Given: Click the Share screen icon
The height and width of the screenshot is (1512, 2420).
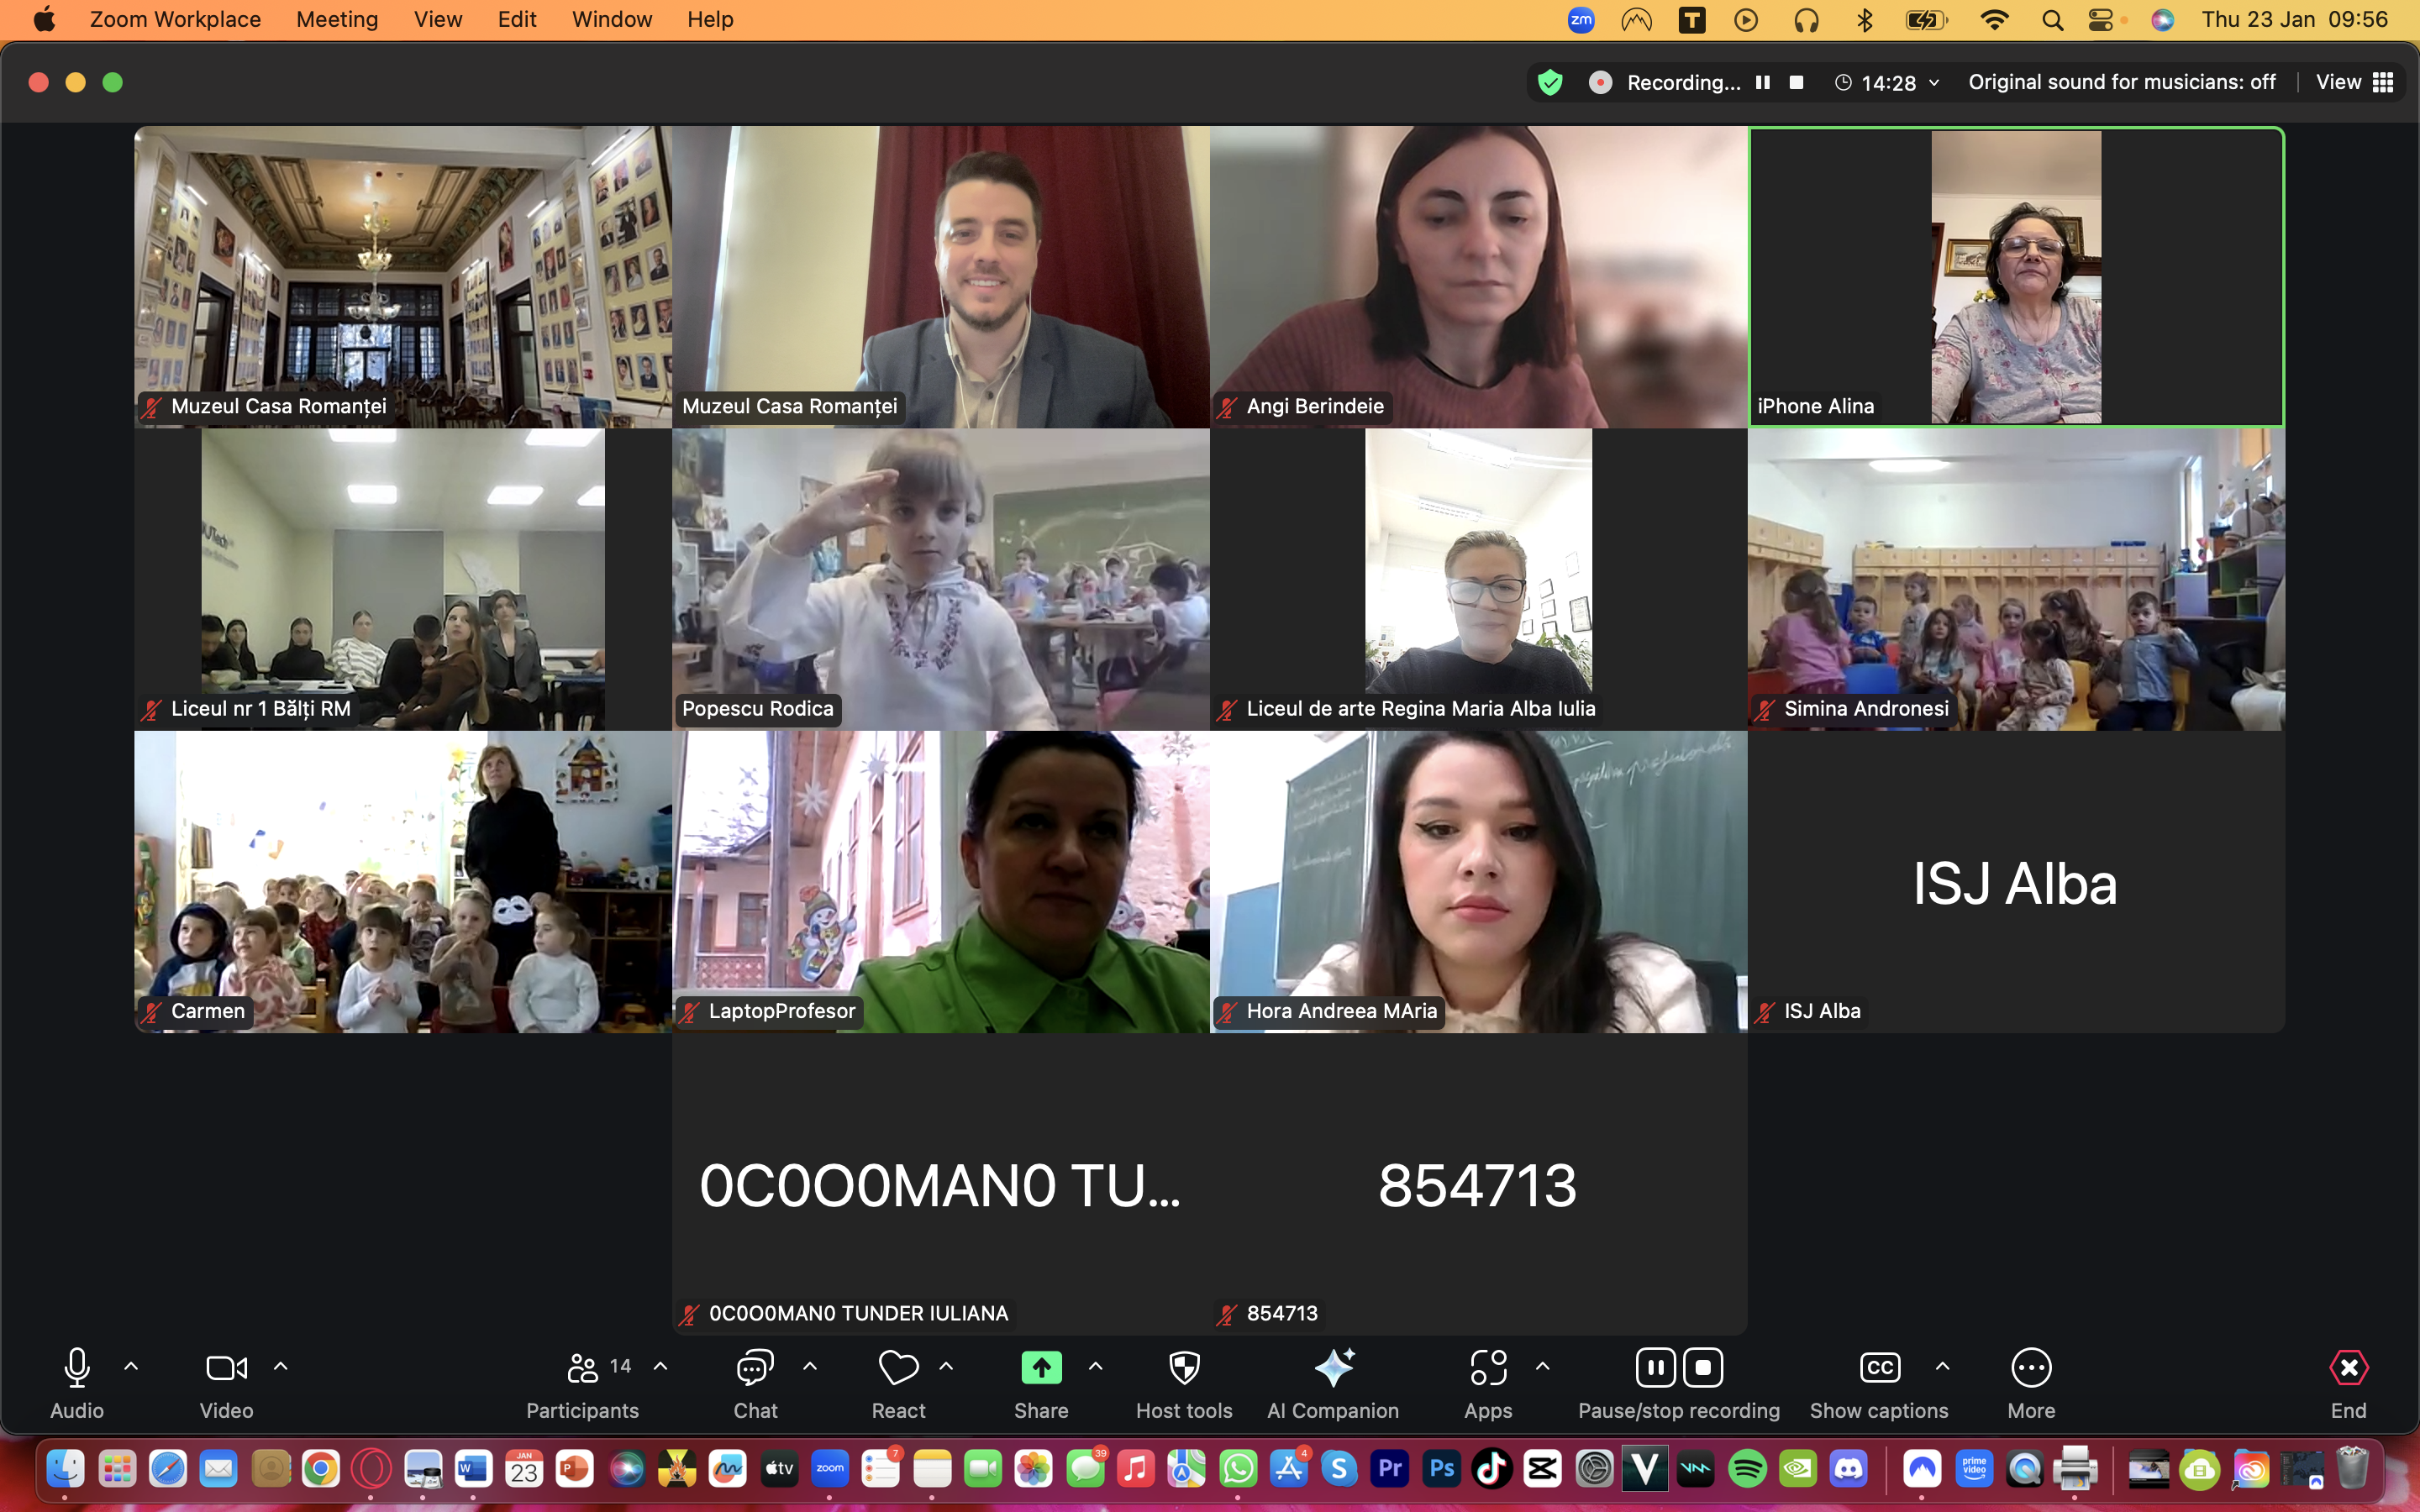Looking at the screenshot, I should point(1041,1368).
